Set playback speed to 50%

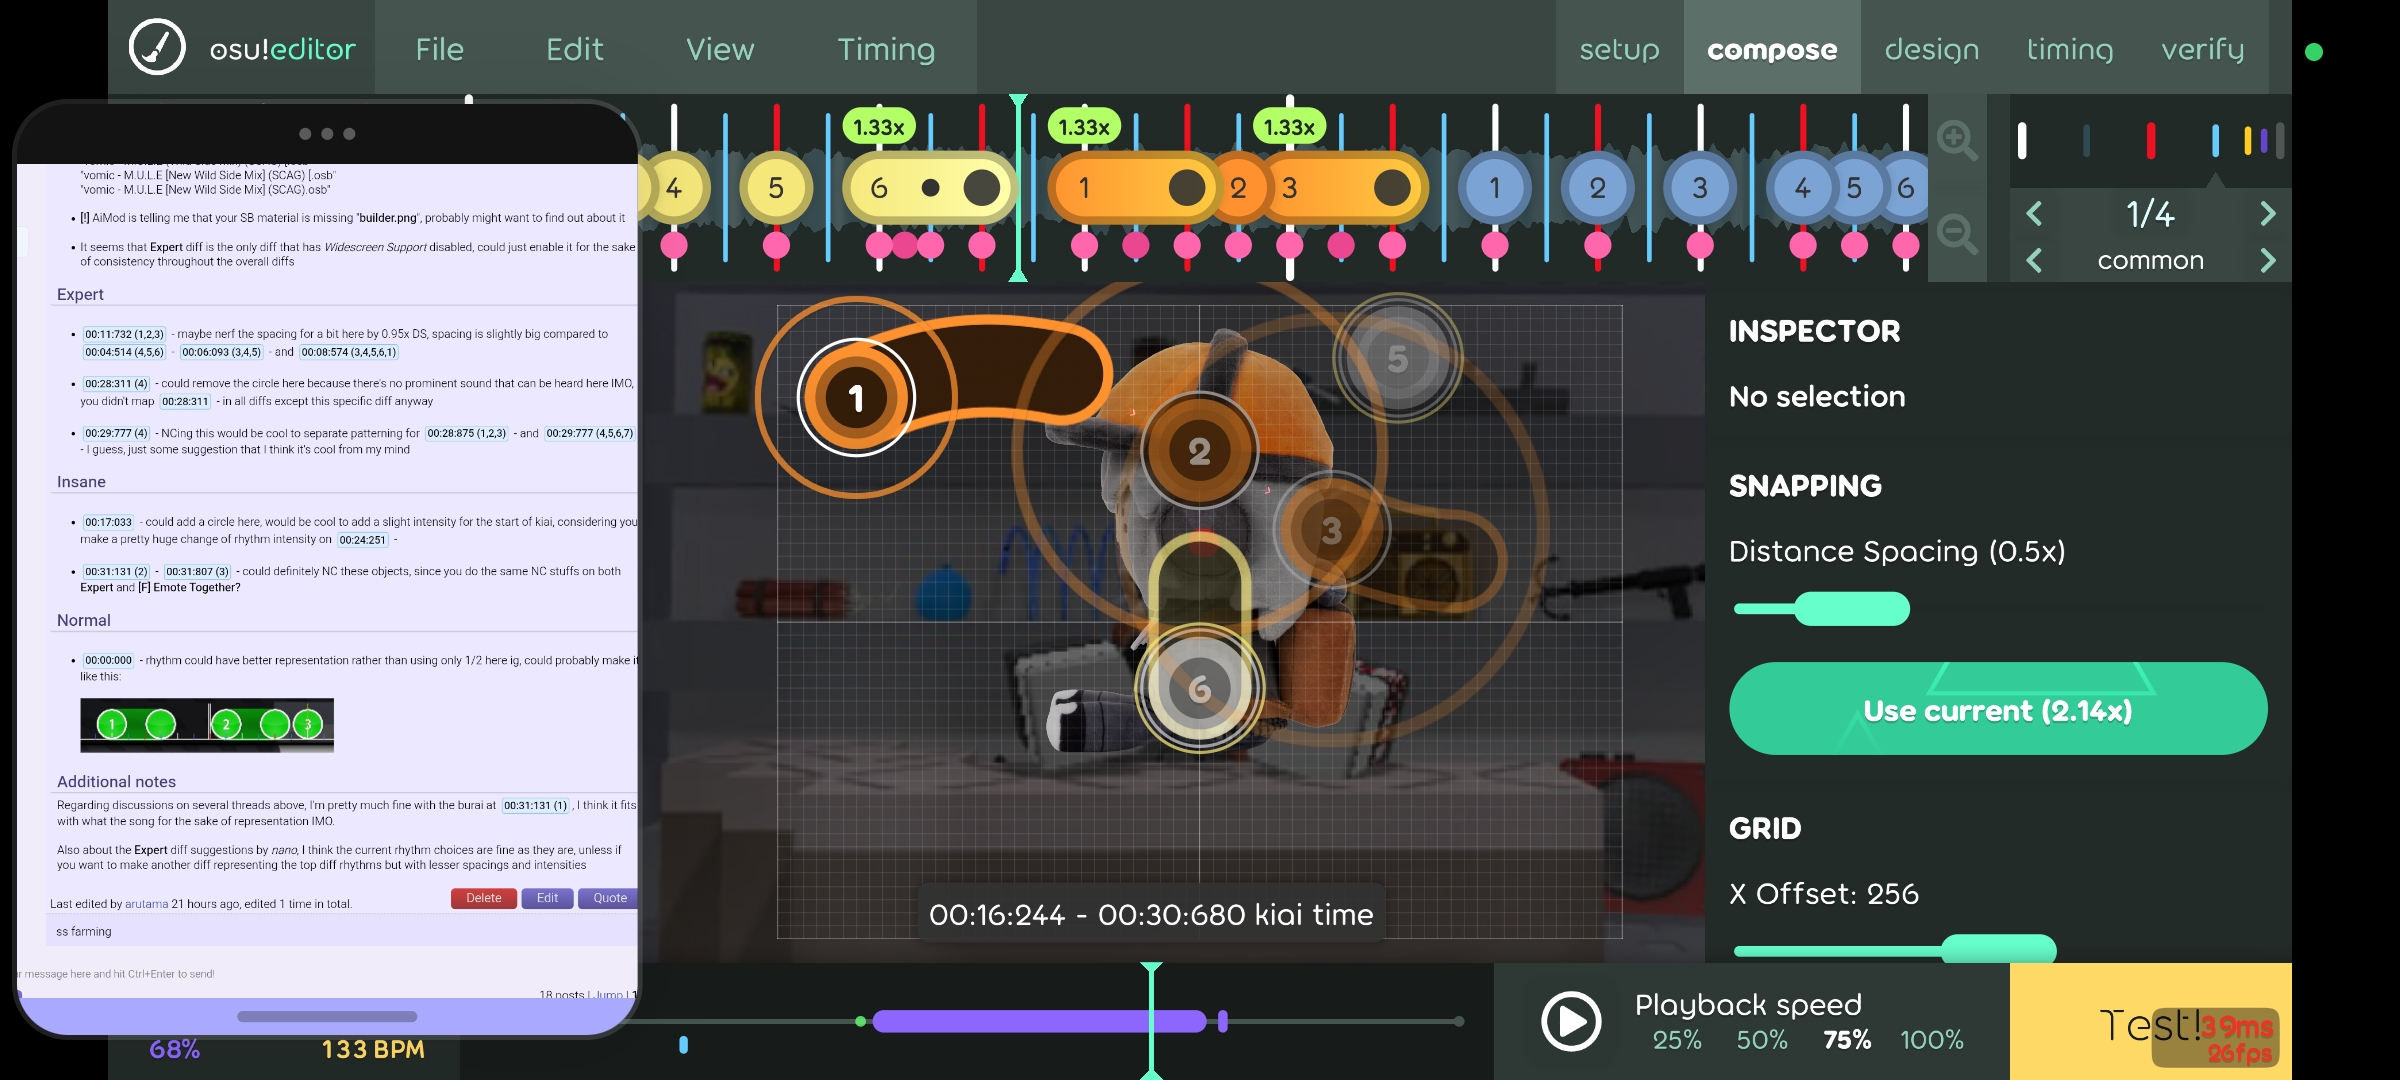1761,1040
